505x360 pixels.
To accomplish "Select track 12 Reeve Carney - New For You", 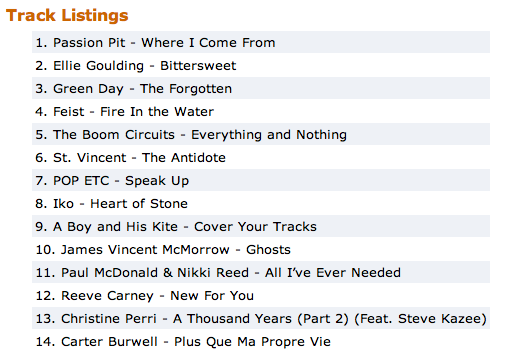I will point(261,295).
